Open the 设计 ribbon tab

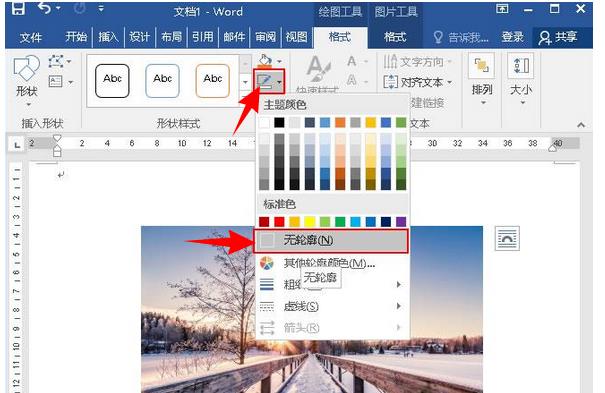pos(139,37)
